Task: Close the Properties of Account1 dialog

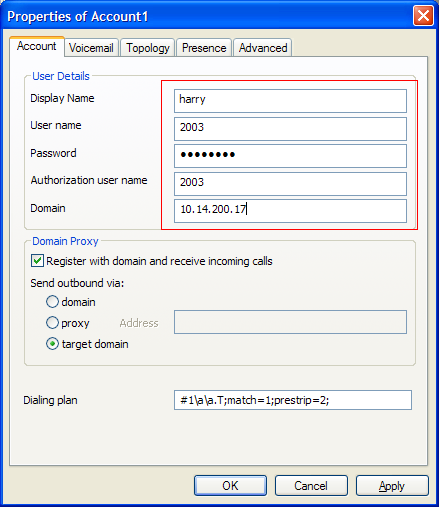Action: (423, 15)
